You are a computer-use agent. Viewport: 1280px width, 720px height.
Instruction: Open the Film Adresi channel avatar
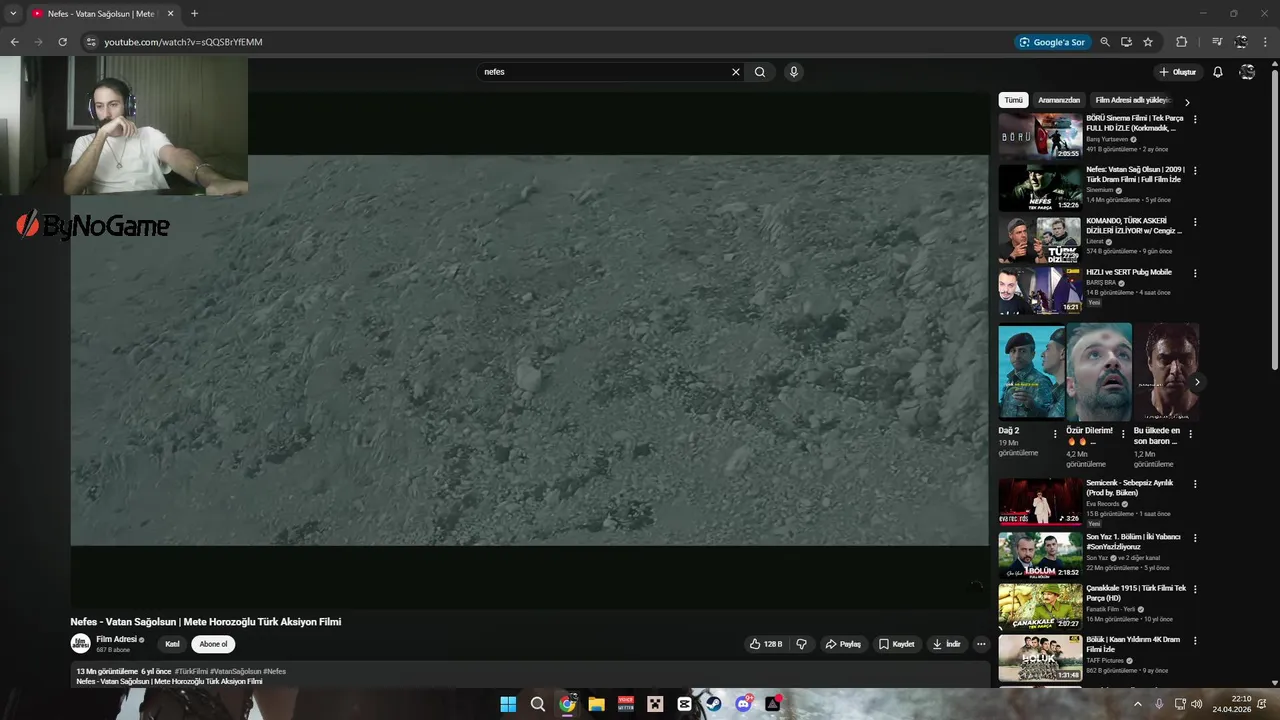point(80,644)
